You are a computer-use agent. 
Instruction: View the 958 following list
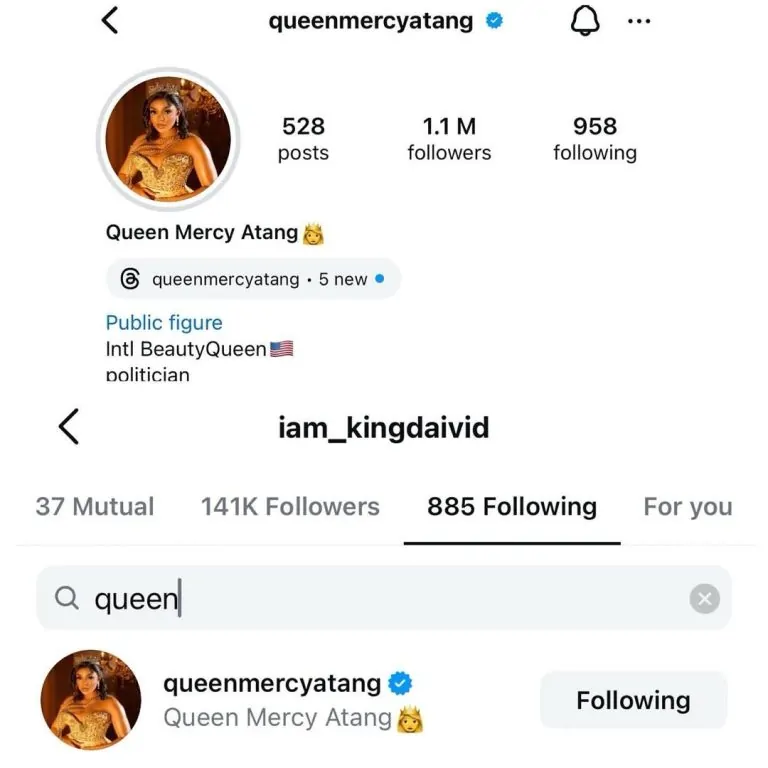(595, 138)
